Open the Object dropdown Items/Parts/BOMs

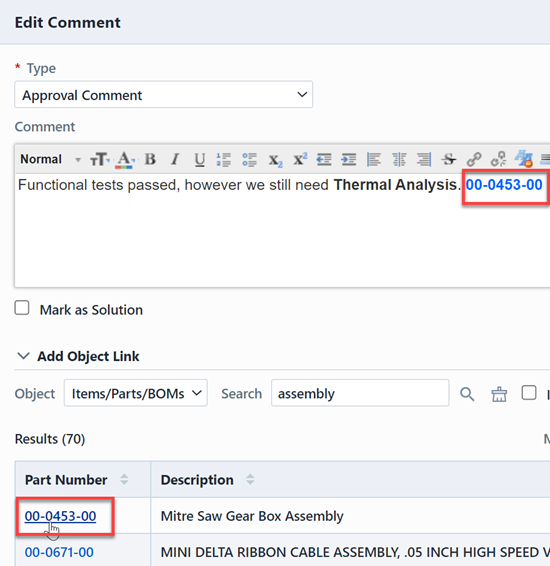click(x=136, y=393)
